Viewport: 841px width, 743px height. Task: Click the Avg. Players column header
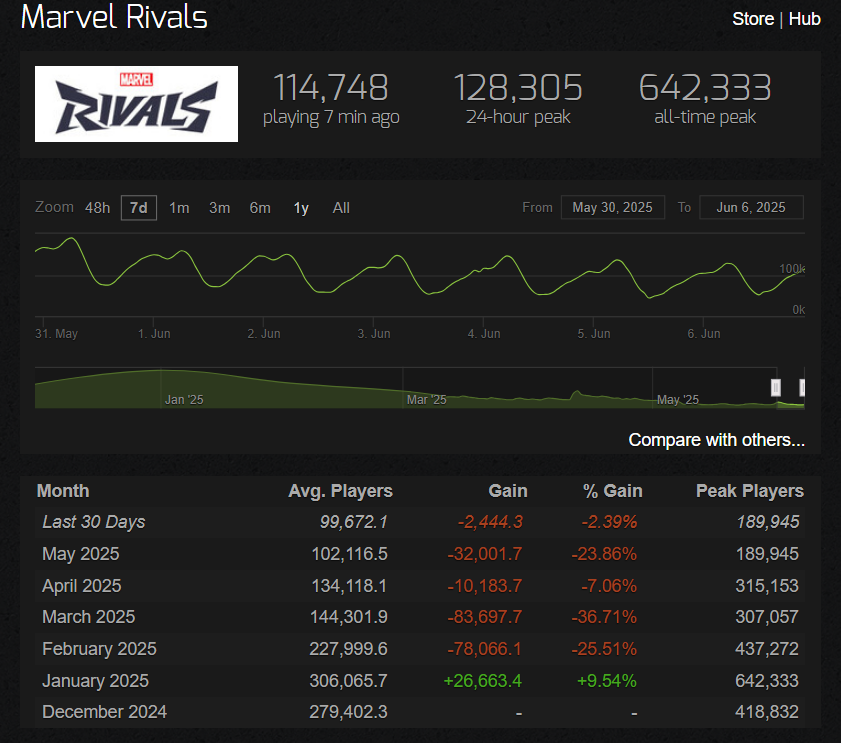[341, 491]
